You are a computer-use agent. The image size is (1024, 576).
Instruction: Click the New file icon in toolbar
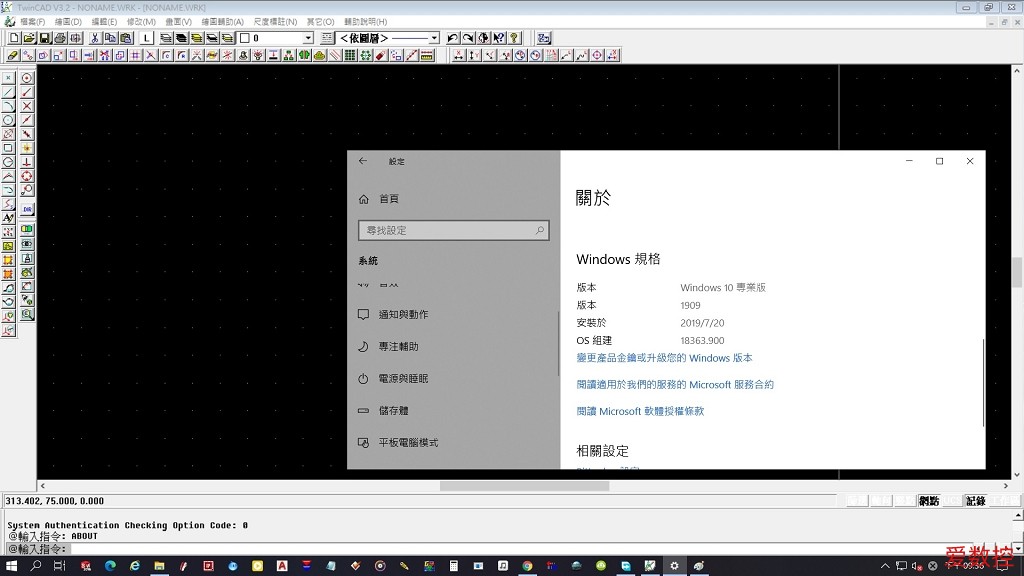13,38
